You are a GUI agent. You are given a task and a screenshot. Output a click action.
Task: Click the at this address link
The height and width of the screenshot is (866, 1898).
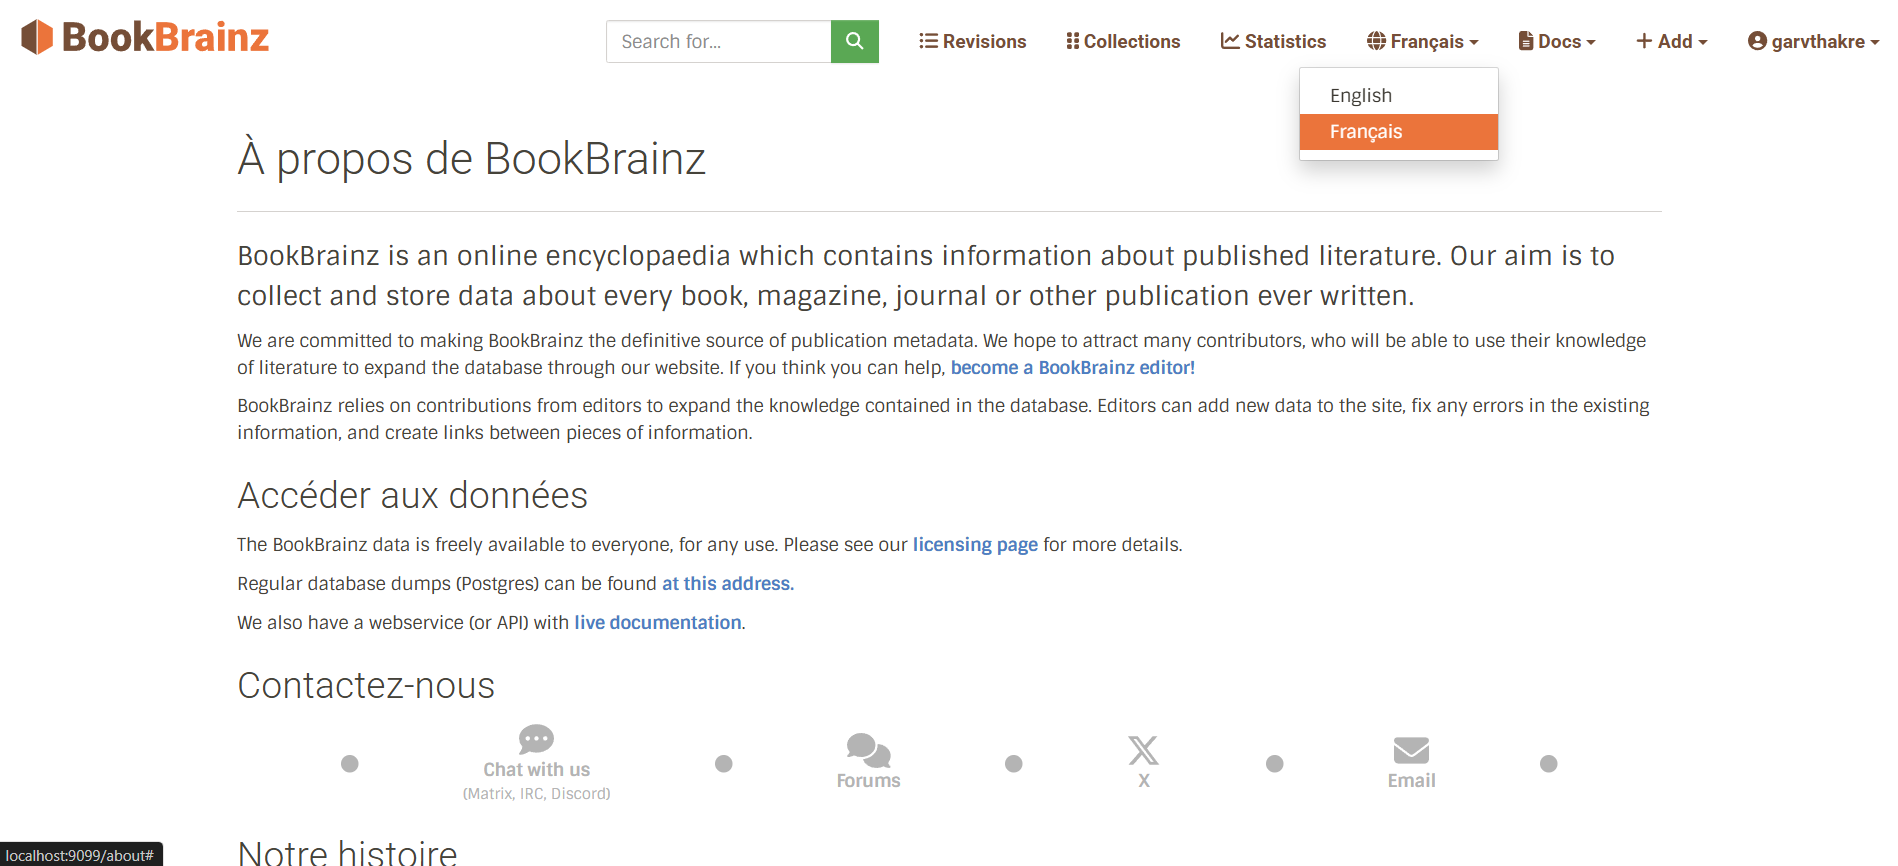pyautogui.click(x=727, y=584)
